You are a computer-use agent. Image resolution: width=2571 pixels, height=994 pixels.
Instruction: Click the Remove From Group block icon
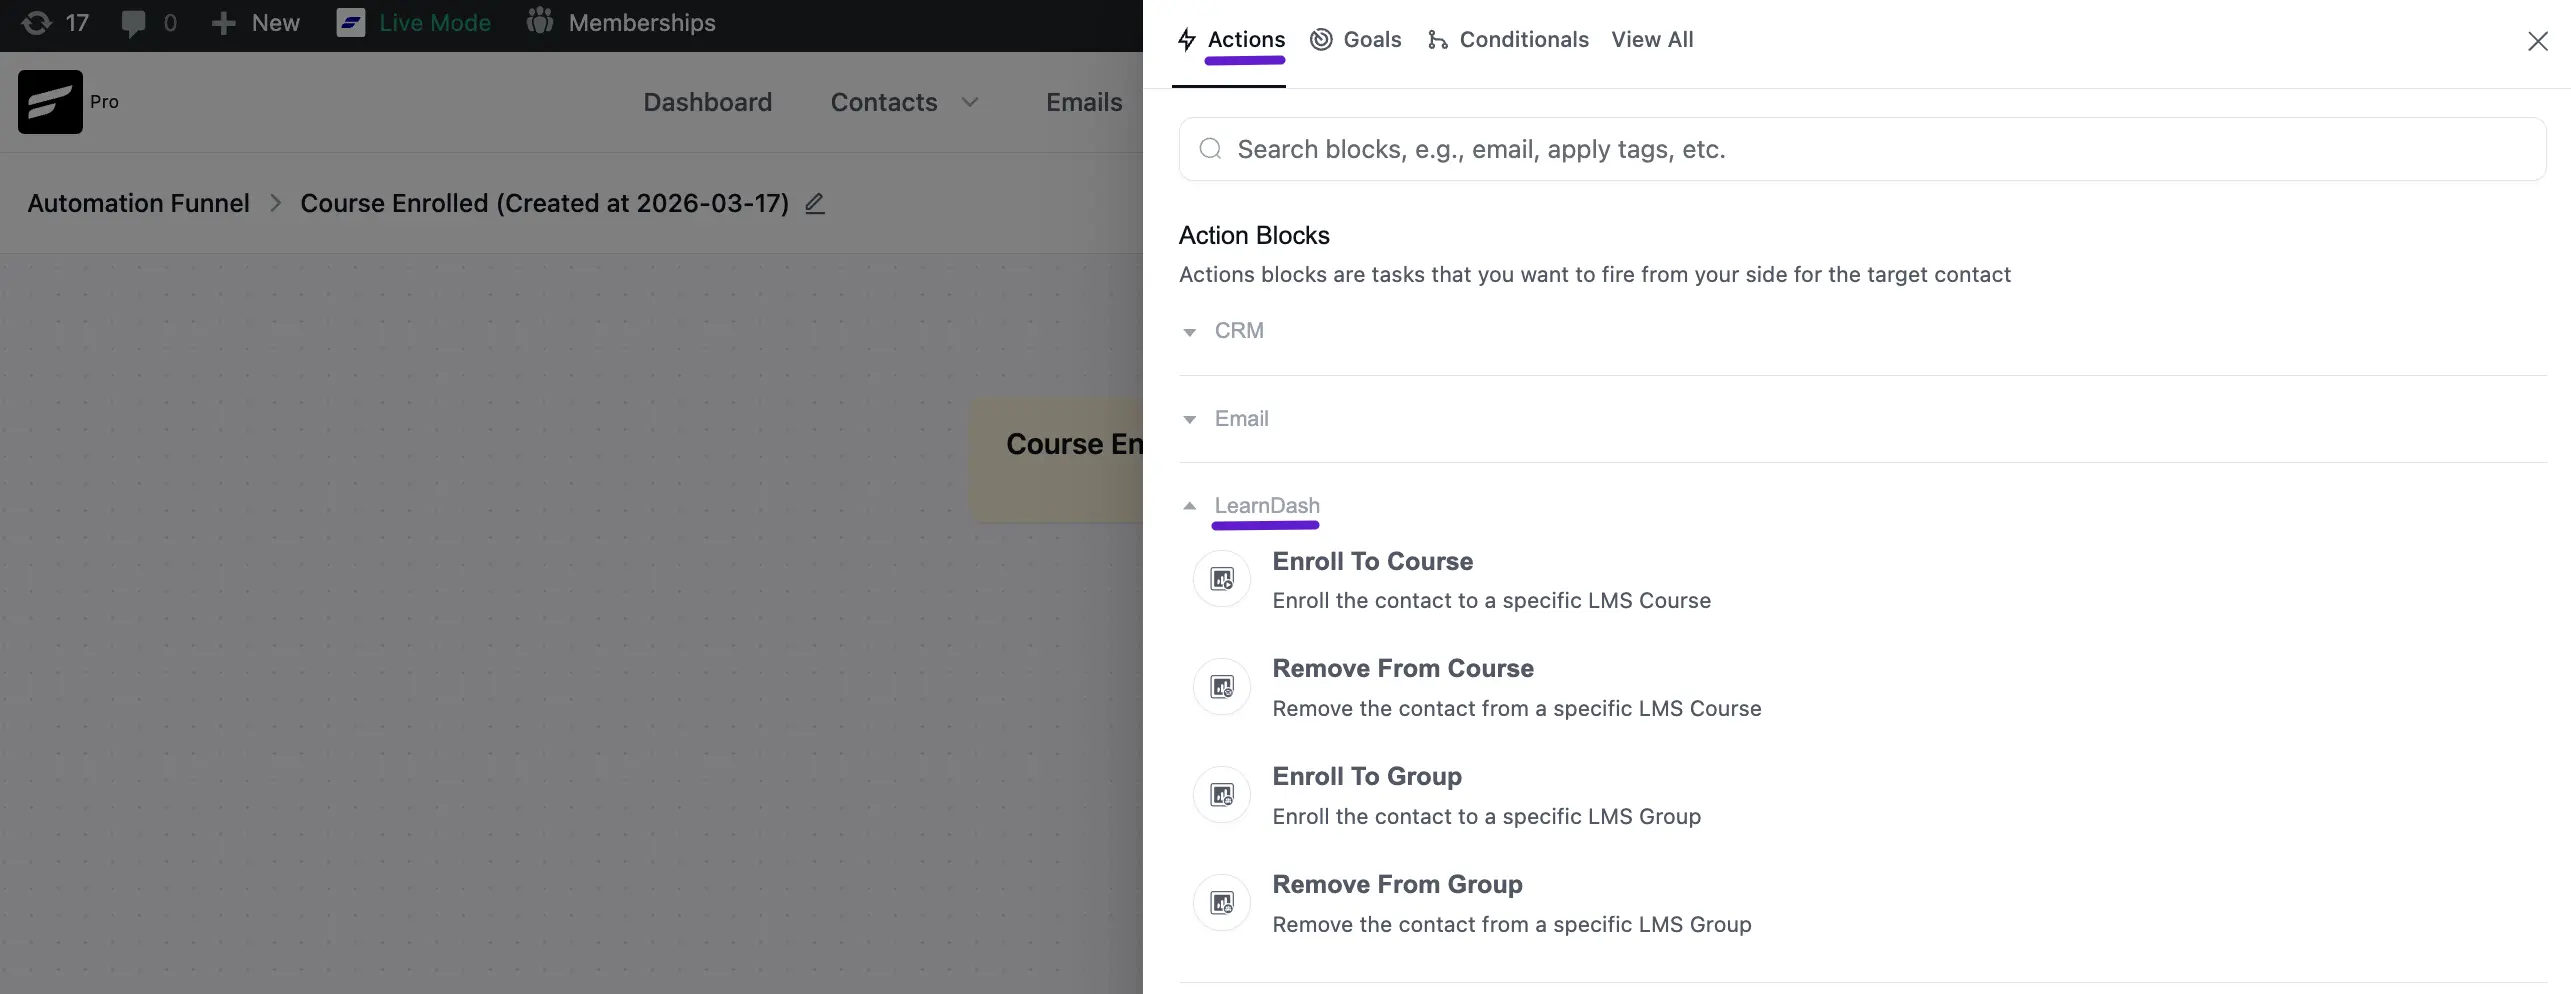tap(1222, 903)
